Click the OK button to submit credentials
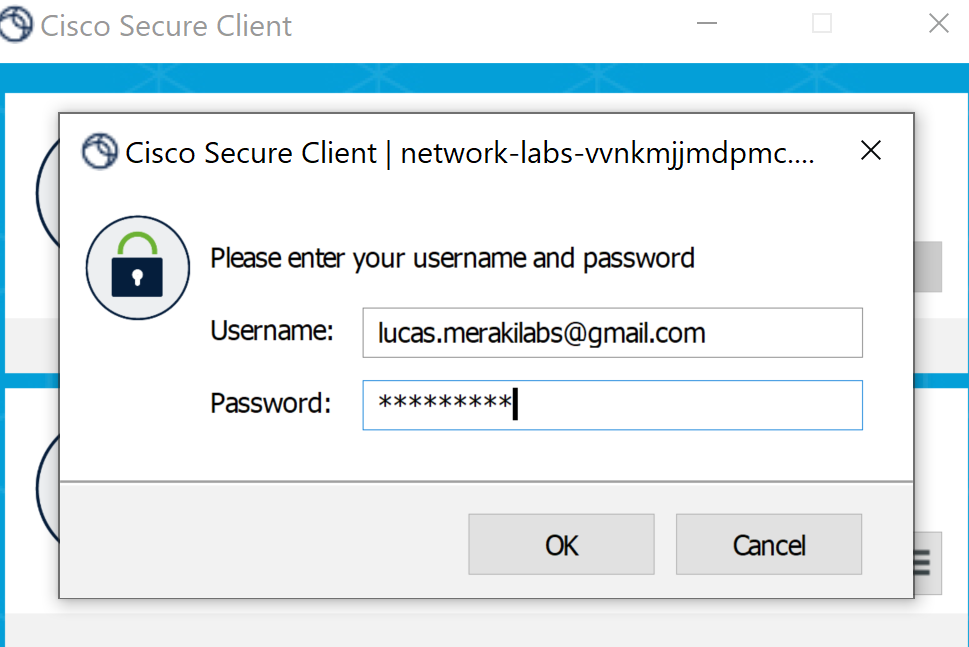969x647 pixels. 561,544
